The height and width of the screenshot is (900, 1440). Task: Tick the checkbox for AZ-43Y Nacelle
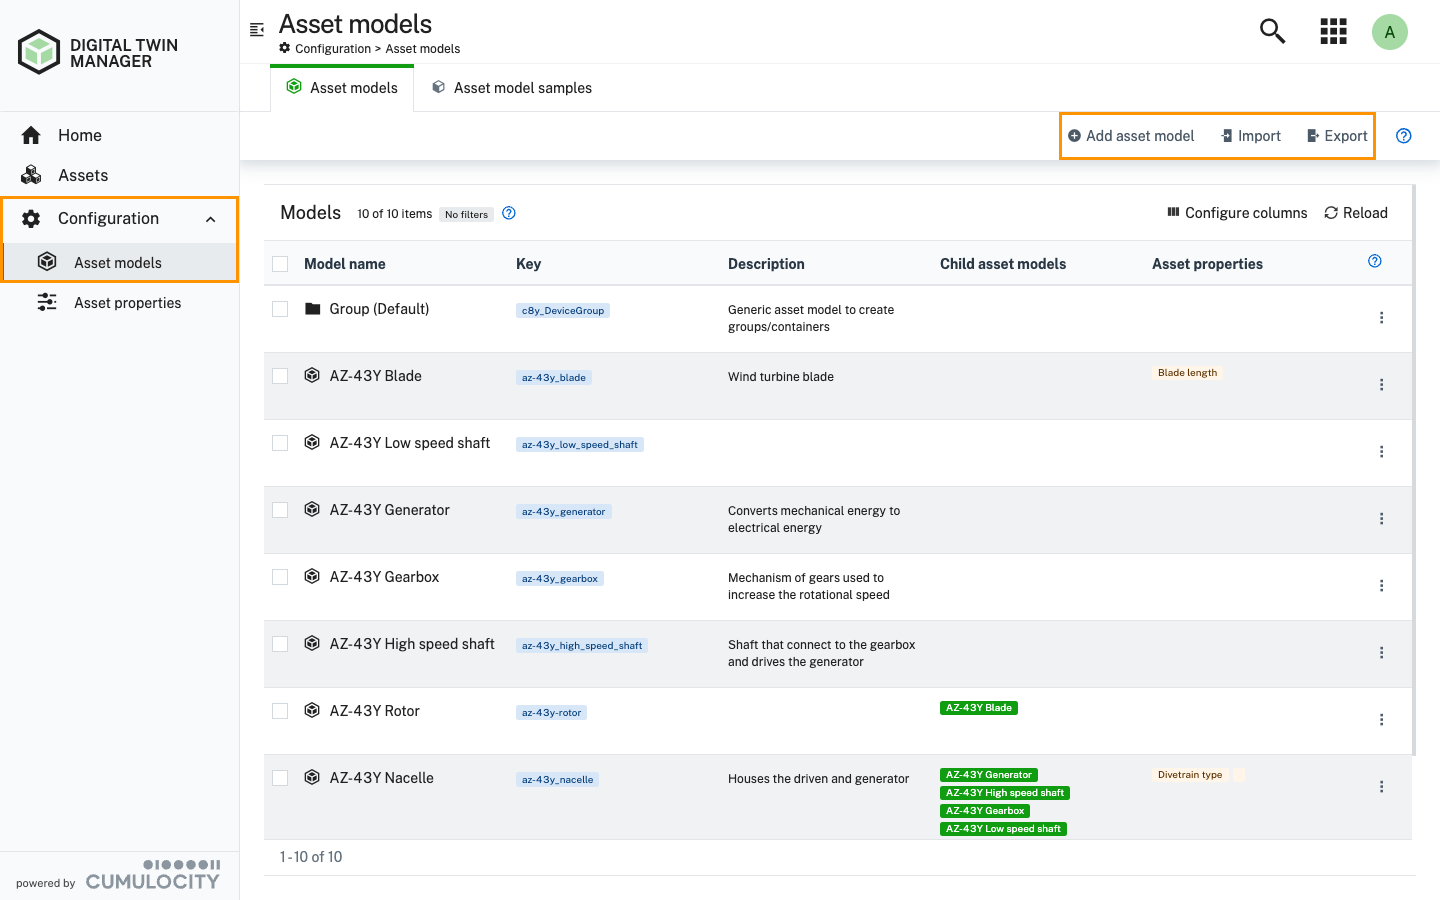coord(279,777)
